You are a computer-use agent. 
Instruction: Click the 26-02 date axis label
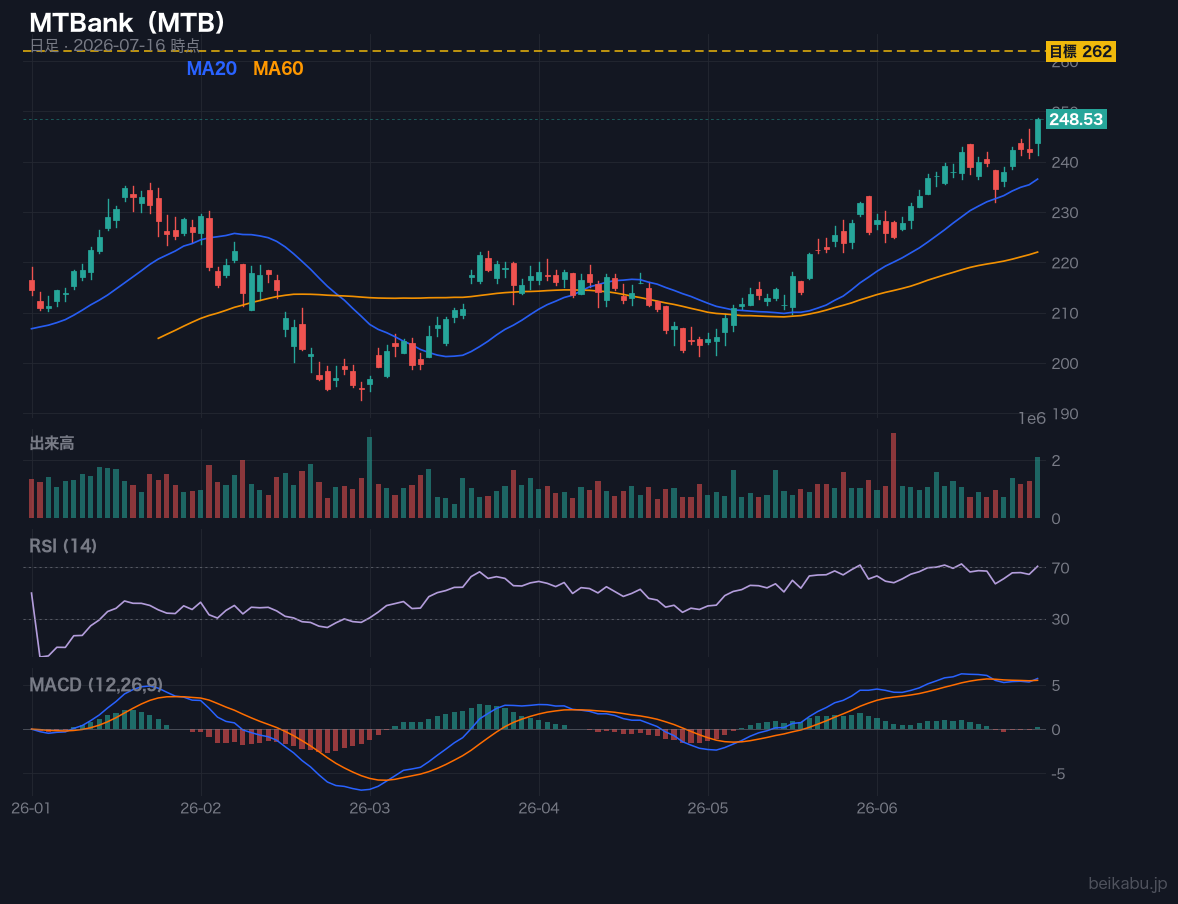coord(201,809)
